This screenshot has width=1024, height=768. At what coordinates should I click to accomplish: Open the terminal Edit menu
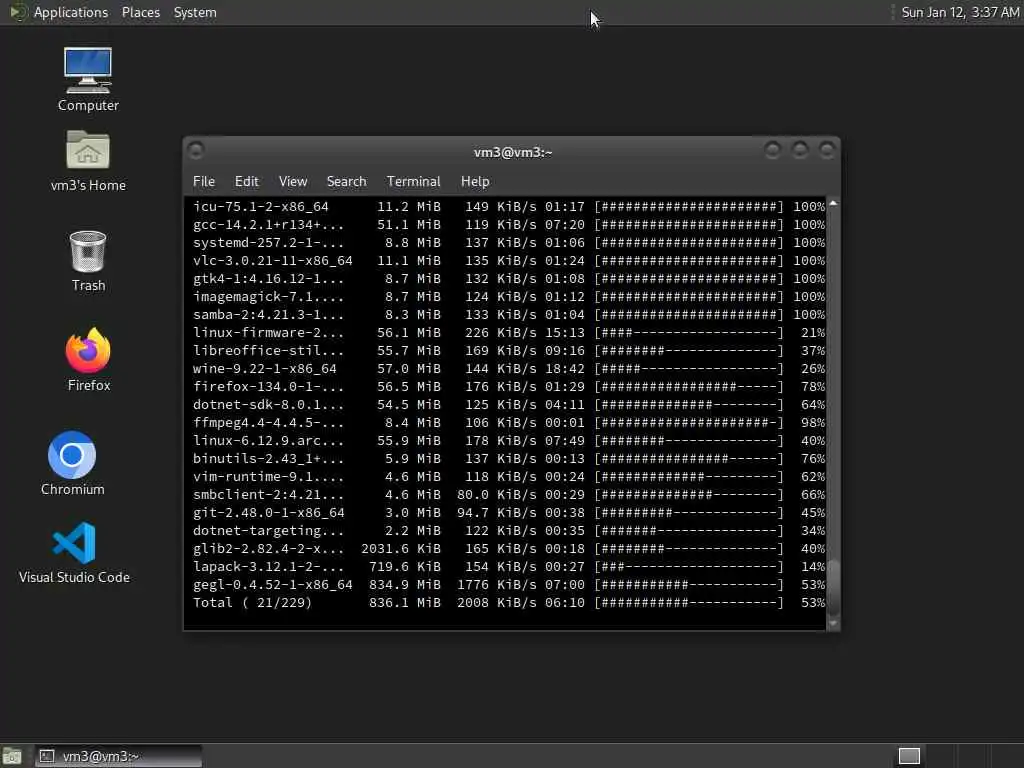click(246, 182)
